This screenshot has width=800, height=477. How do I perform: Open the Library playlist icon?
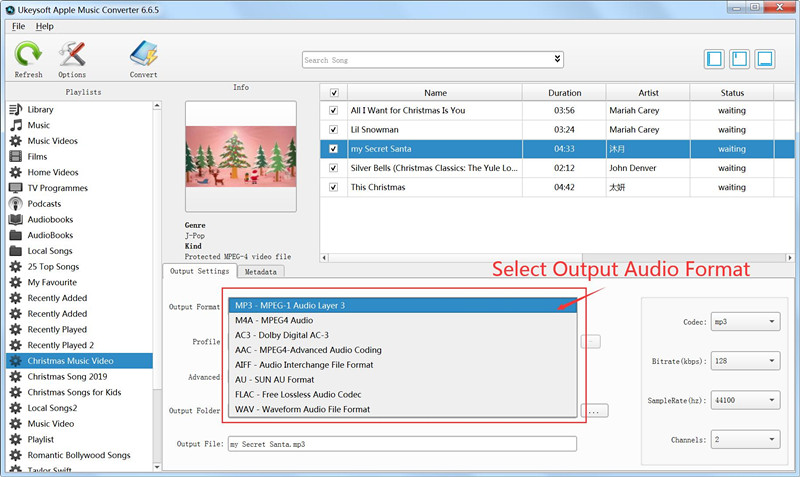point(16,109)
